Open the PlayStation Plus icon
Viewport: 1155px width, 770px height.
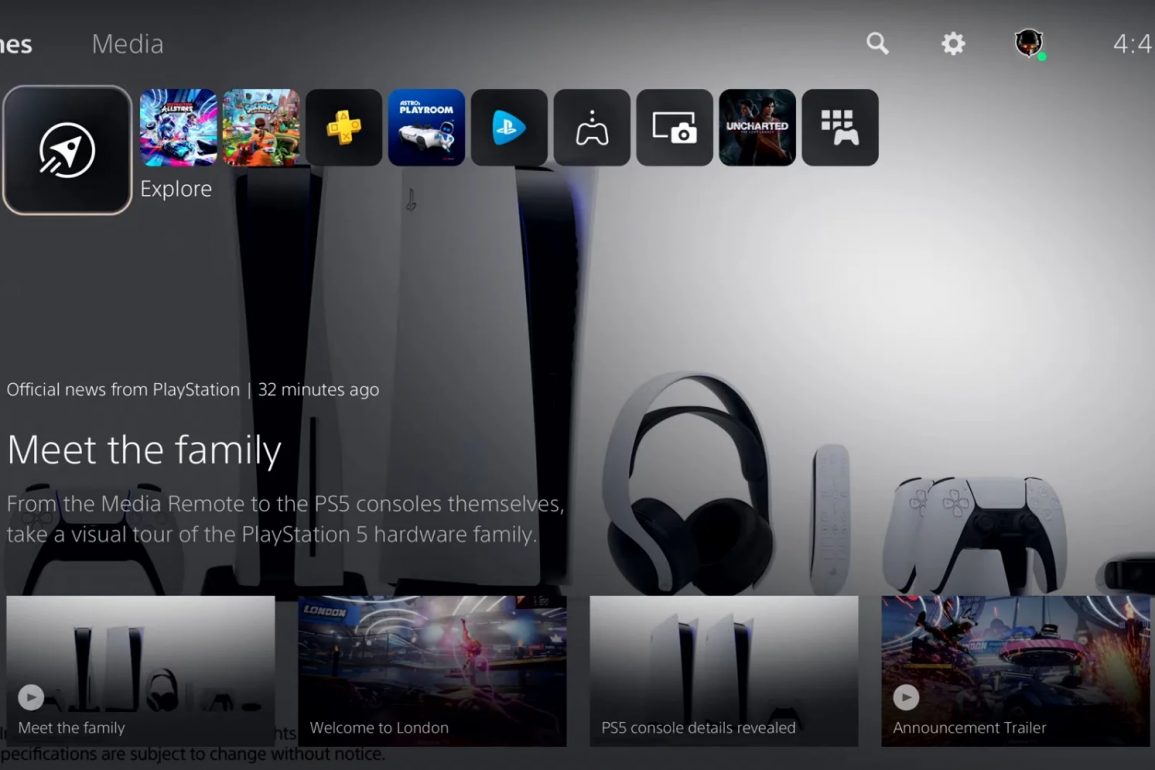344,127
